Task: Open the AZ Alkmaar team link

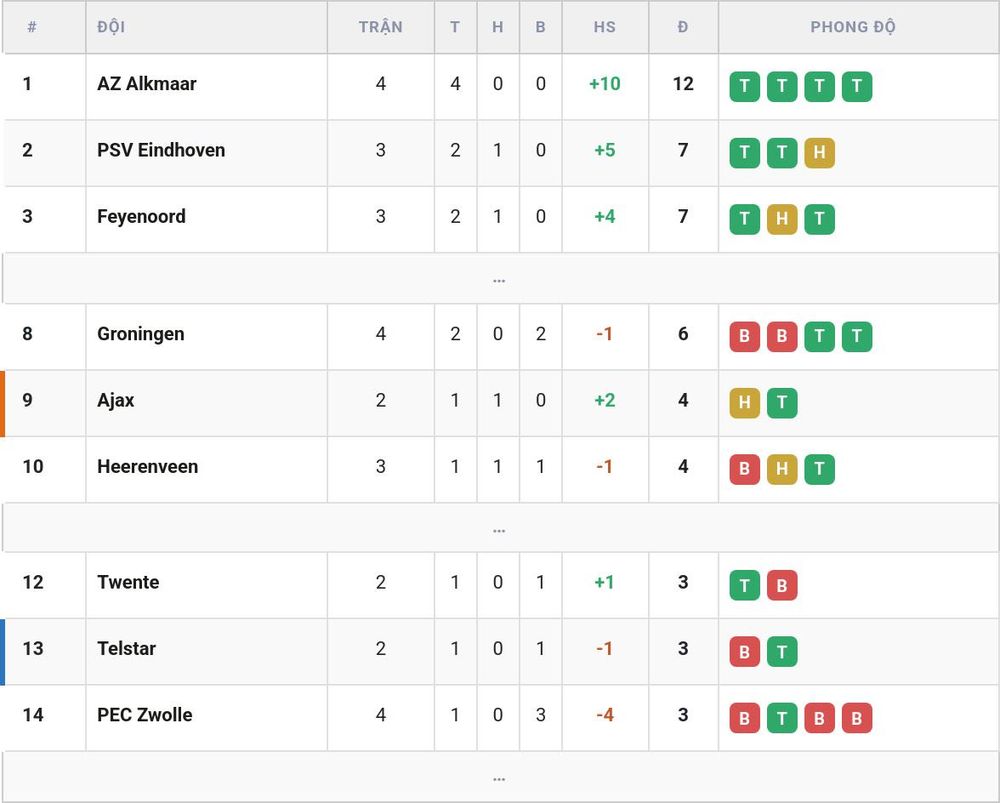Action: pyautogui.click(x=147, y=84)
